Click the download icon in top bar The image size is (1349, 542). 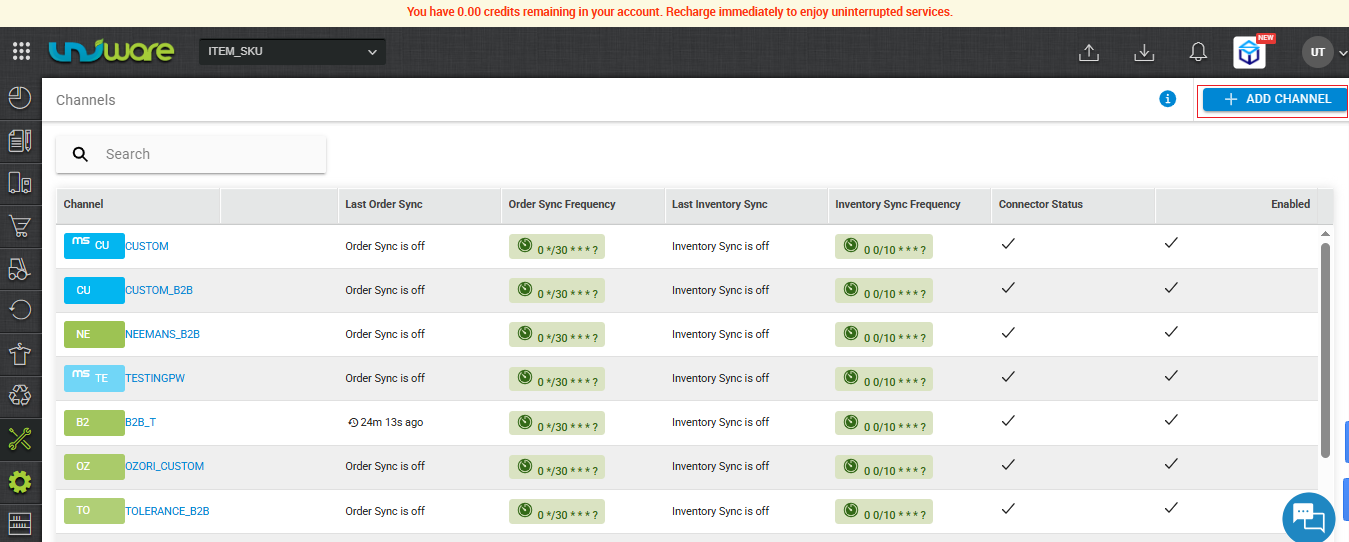(x=1145, y=53)
